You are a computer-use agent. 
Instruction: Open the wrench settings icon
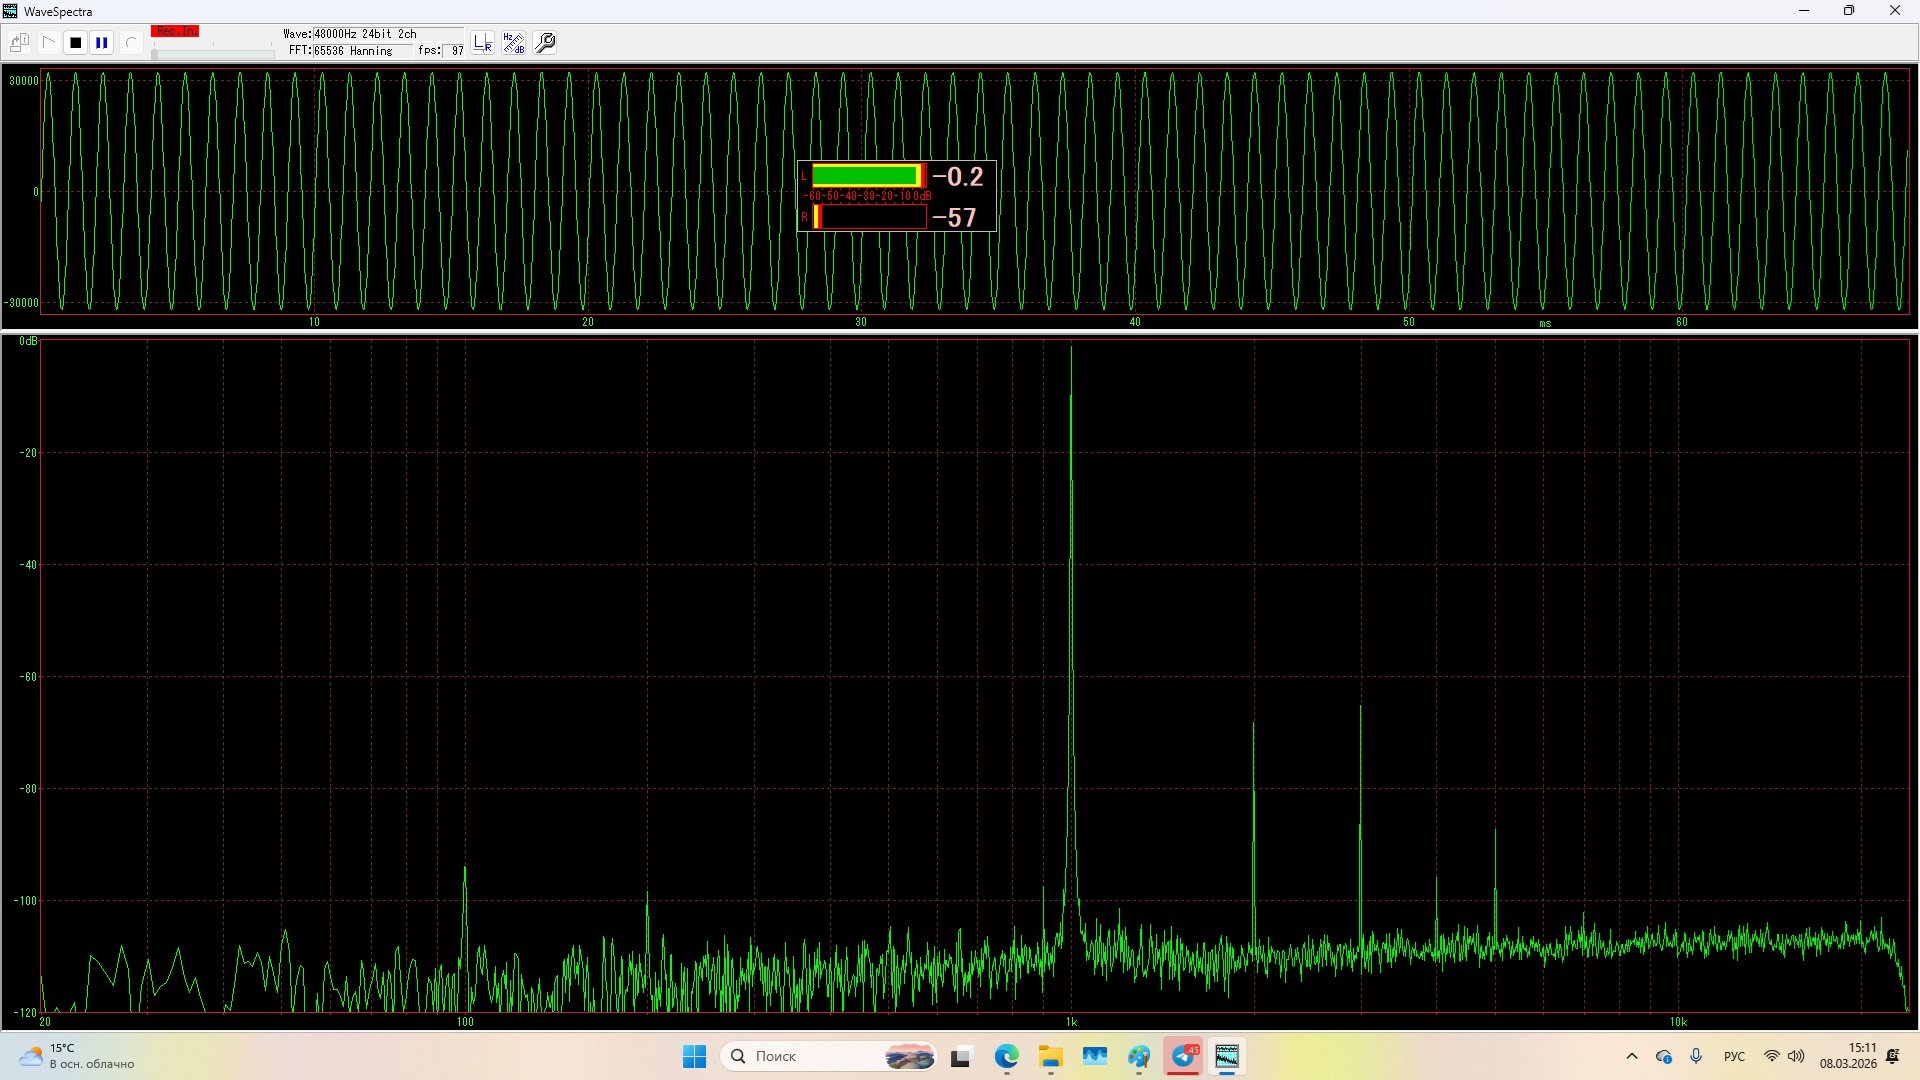click(x=545, y=43)
